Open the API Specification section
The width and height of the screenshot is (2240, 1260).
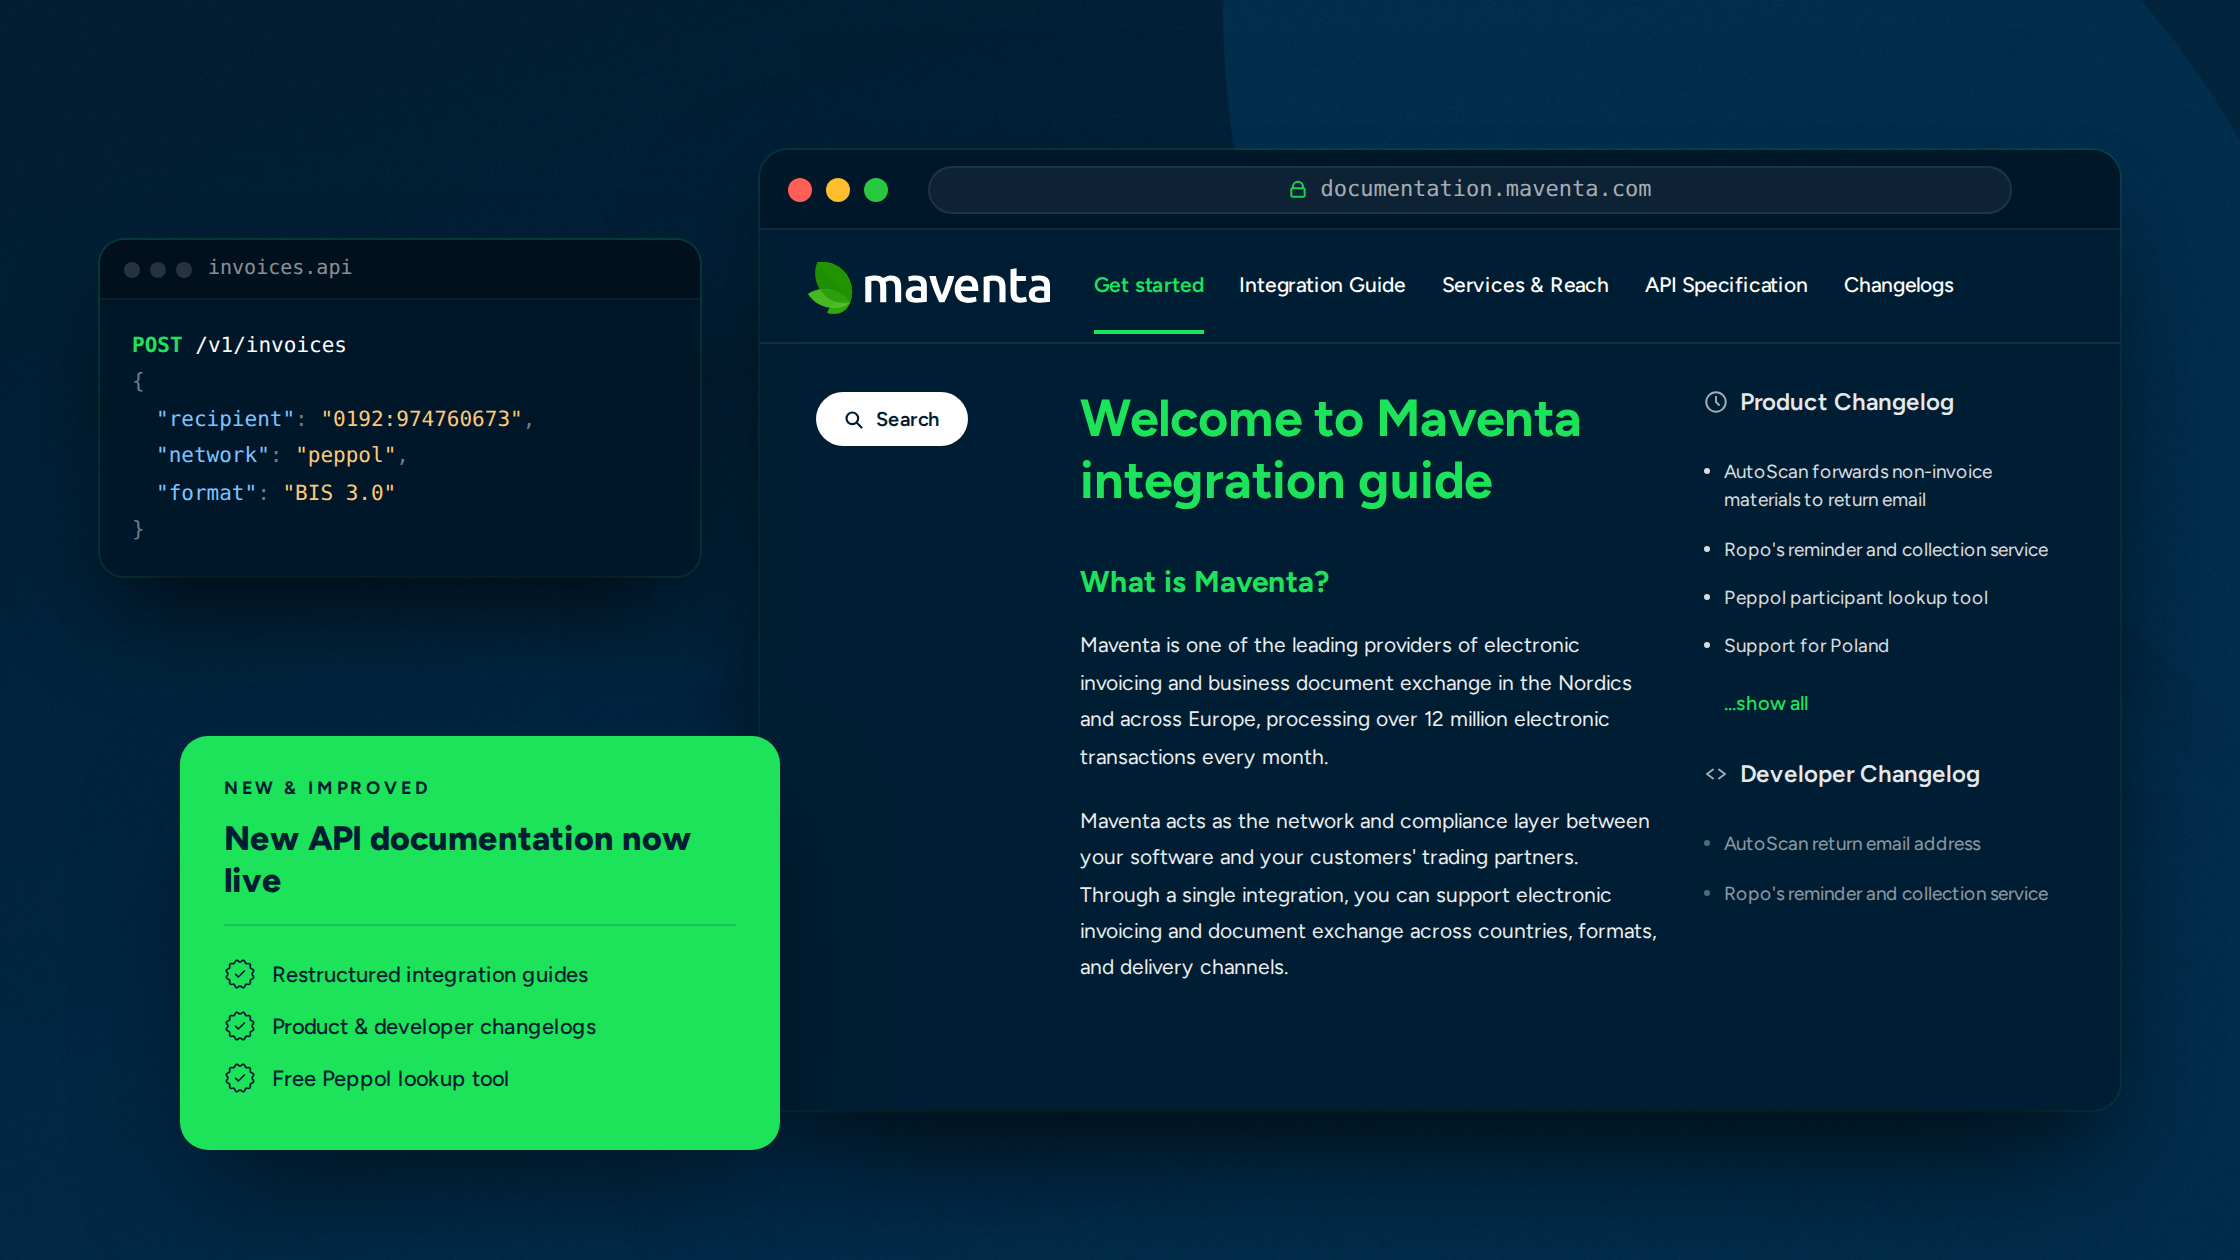coord(1726,285)
